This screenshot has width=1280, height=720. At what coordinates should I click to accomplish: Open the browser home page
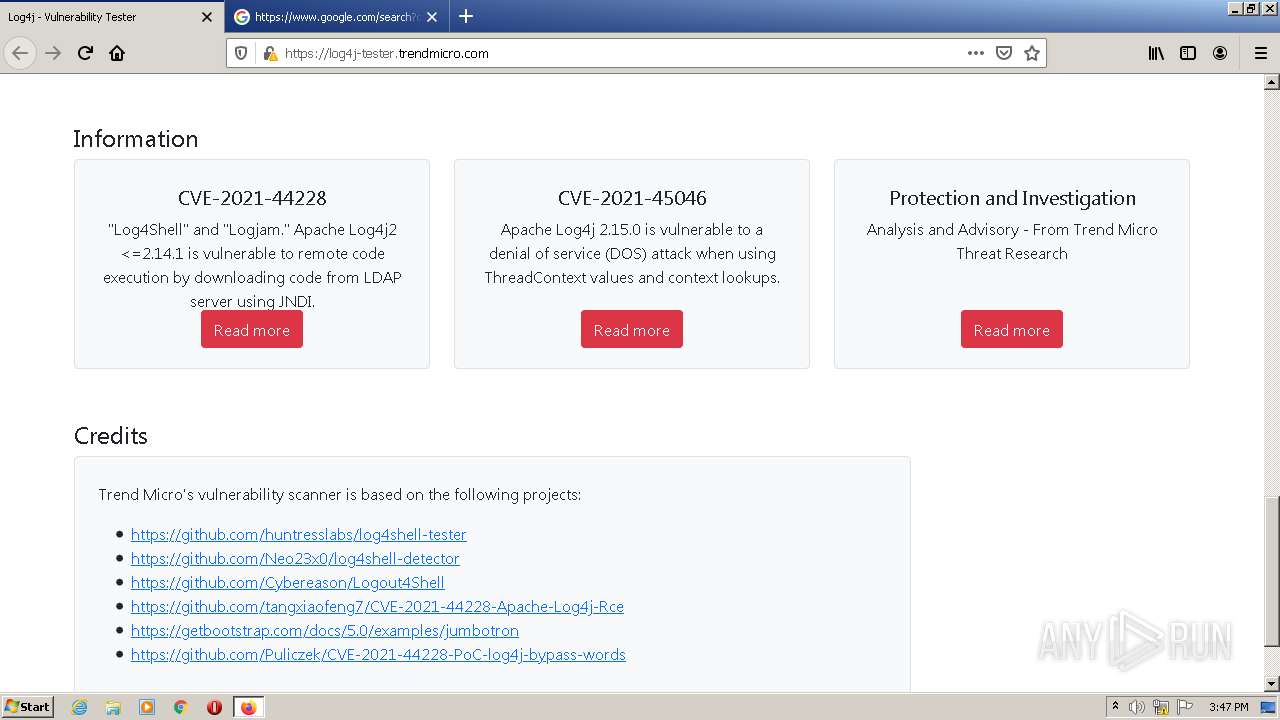117,53
